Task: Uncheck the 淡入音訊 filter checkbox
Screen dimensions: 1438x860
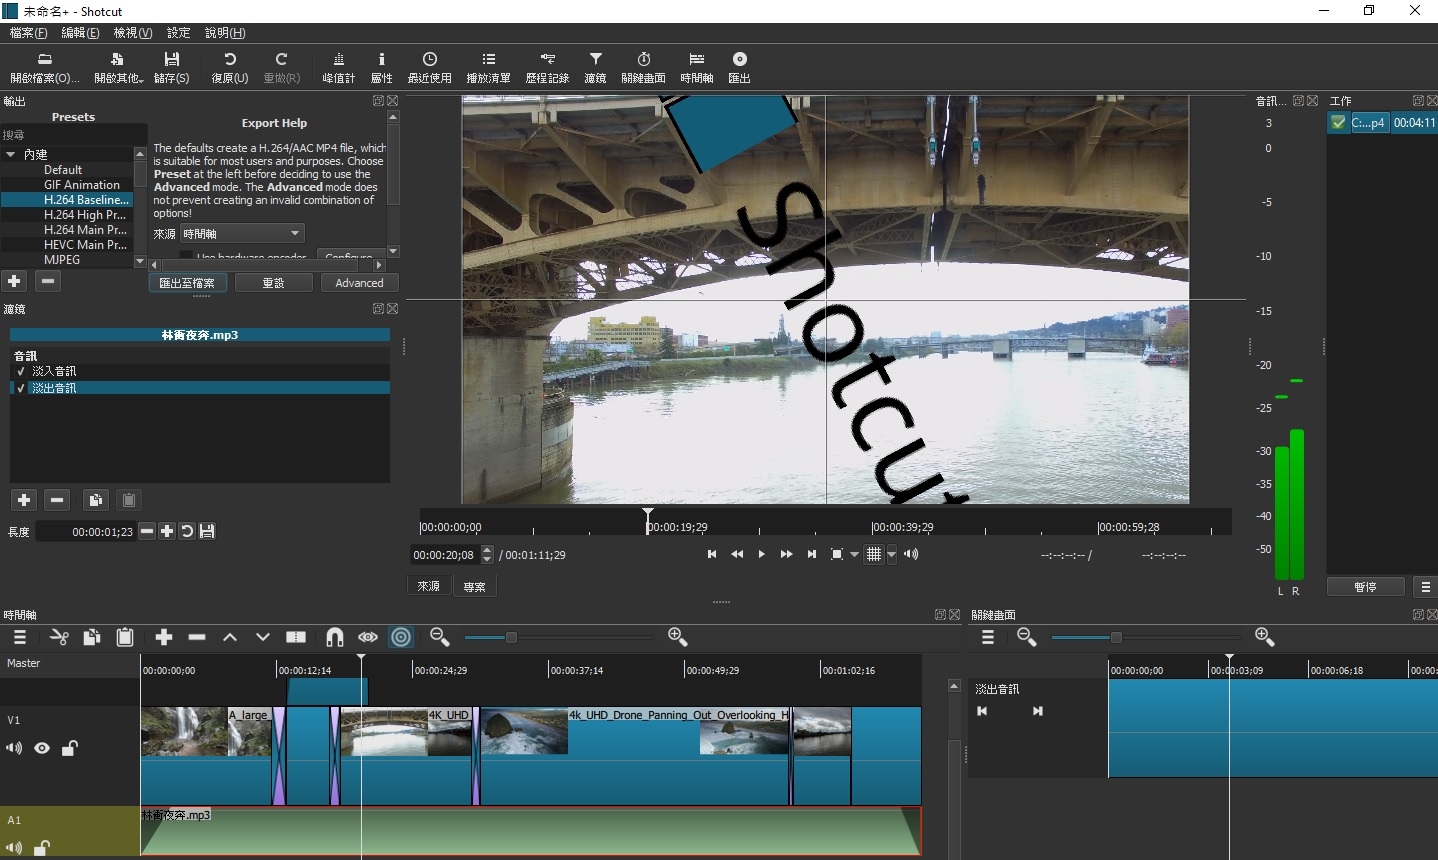Action: [21, 371]
